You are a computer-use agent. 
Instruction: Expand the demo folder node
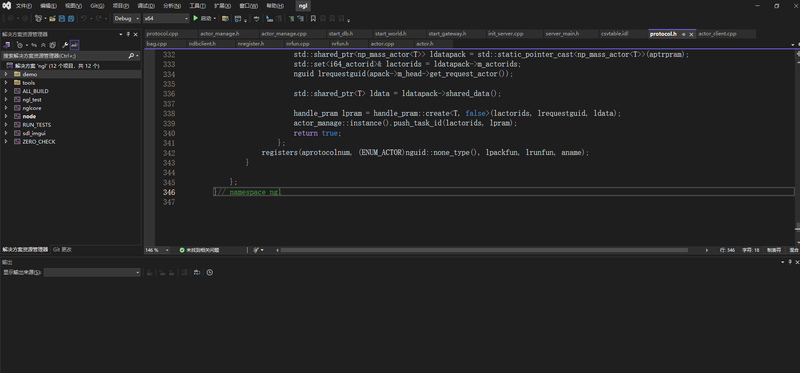pyautogui.click(x=6, y=74)
